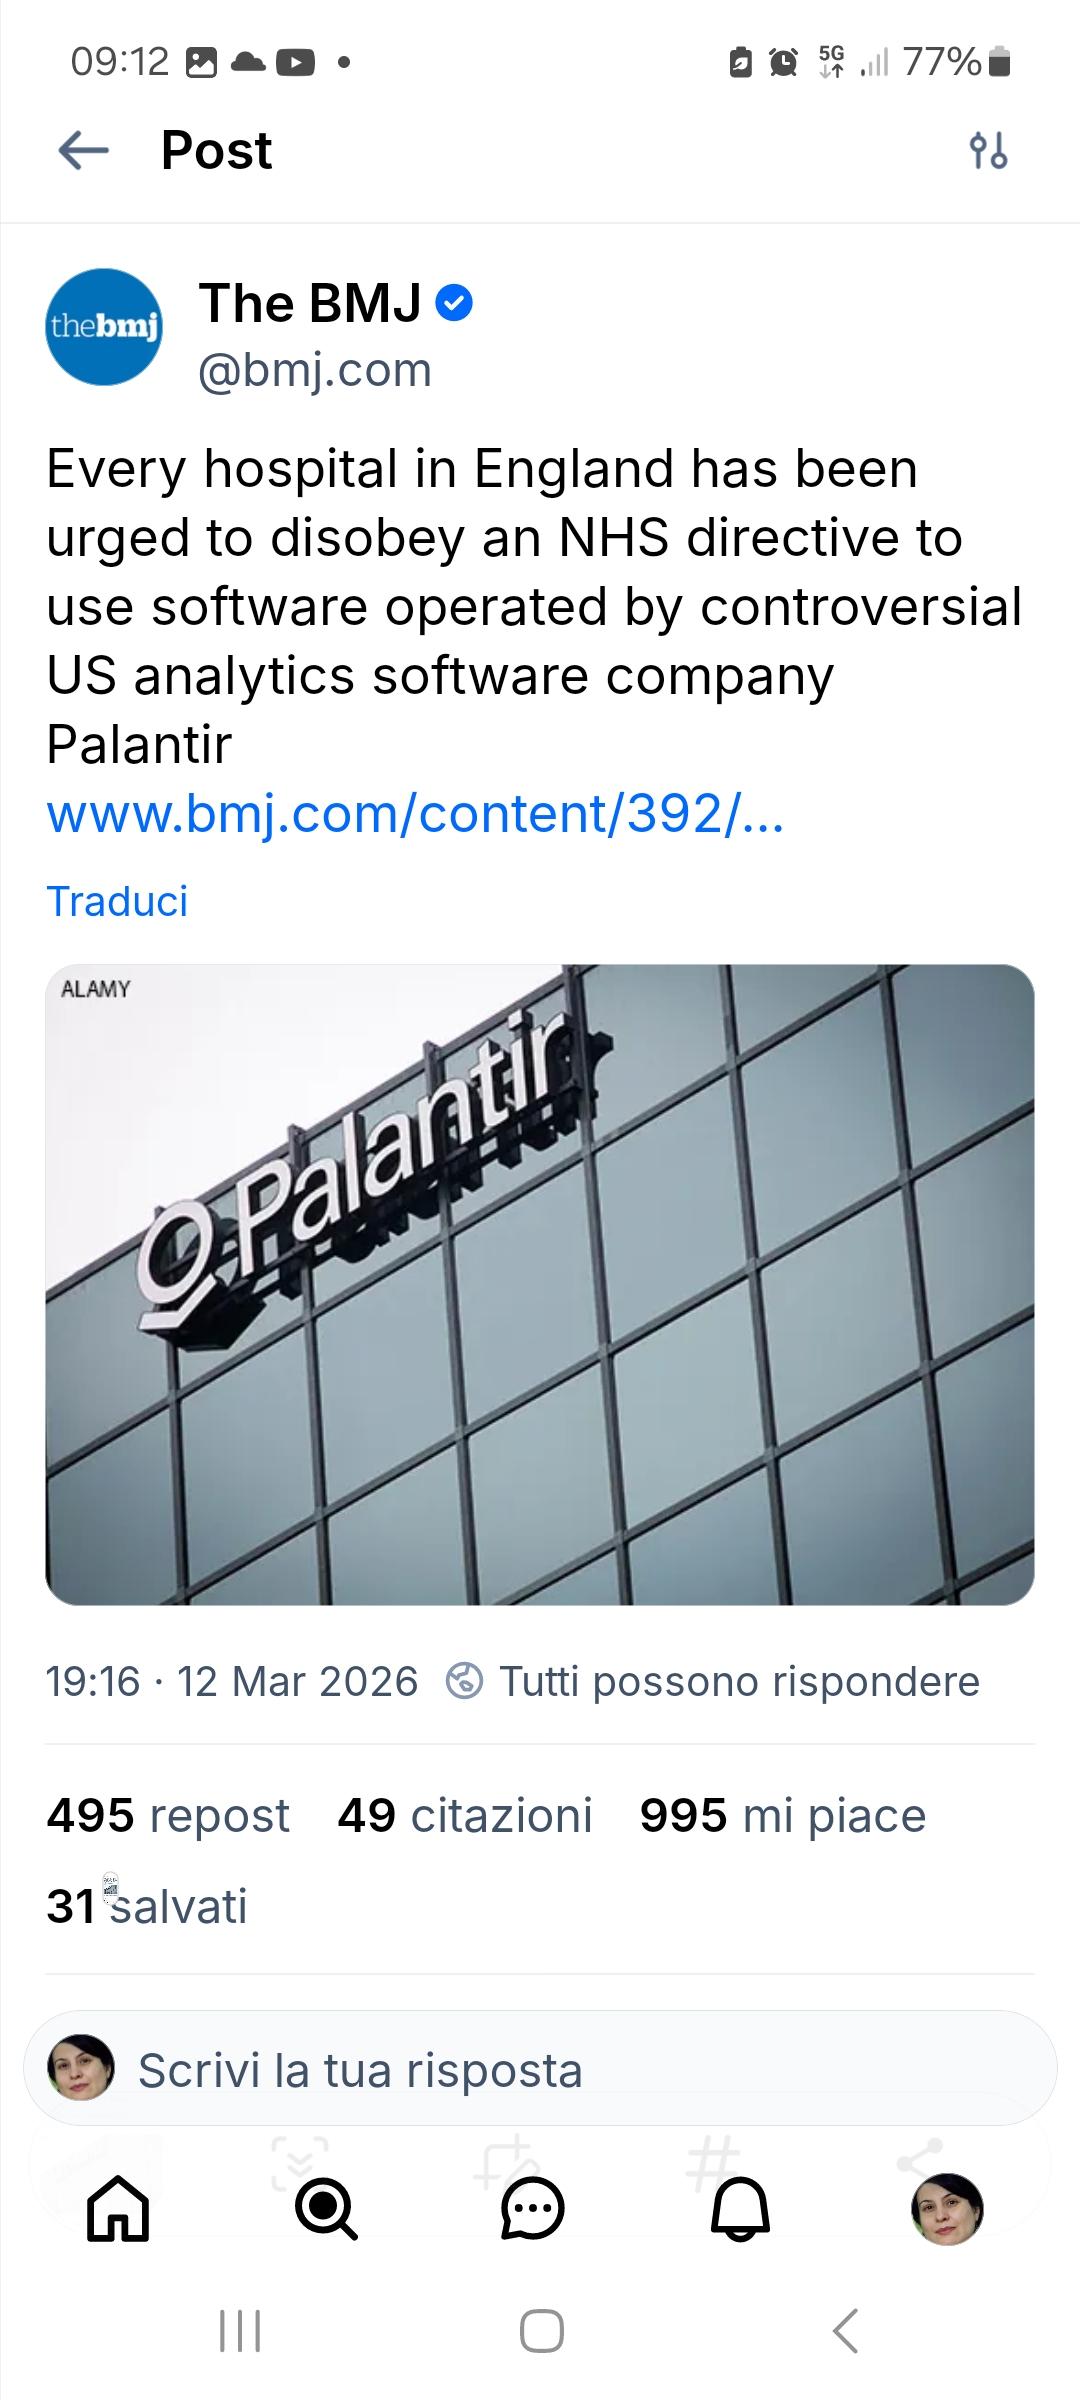The width and height of the screenshot is (1080, 2400).
Task: Open Tutti possono rispondere reply settings
Action: [714, 1681]
